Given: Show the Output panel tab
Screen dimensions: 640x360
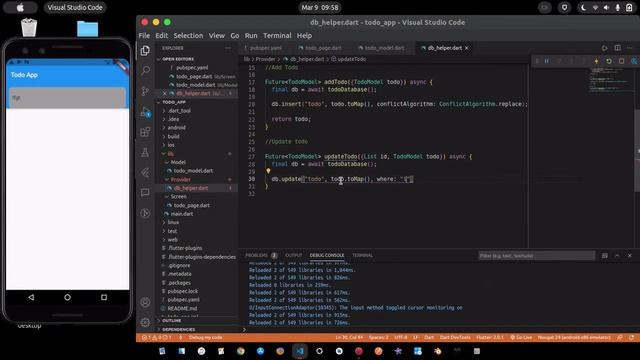Looking at the screenshot, I should coord(293,256).
